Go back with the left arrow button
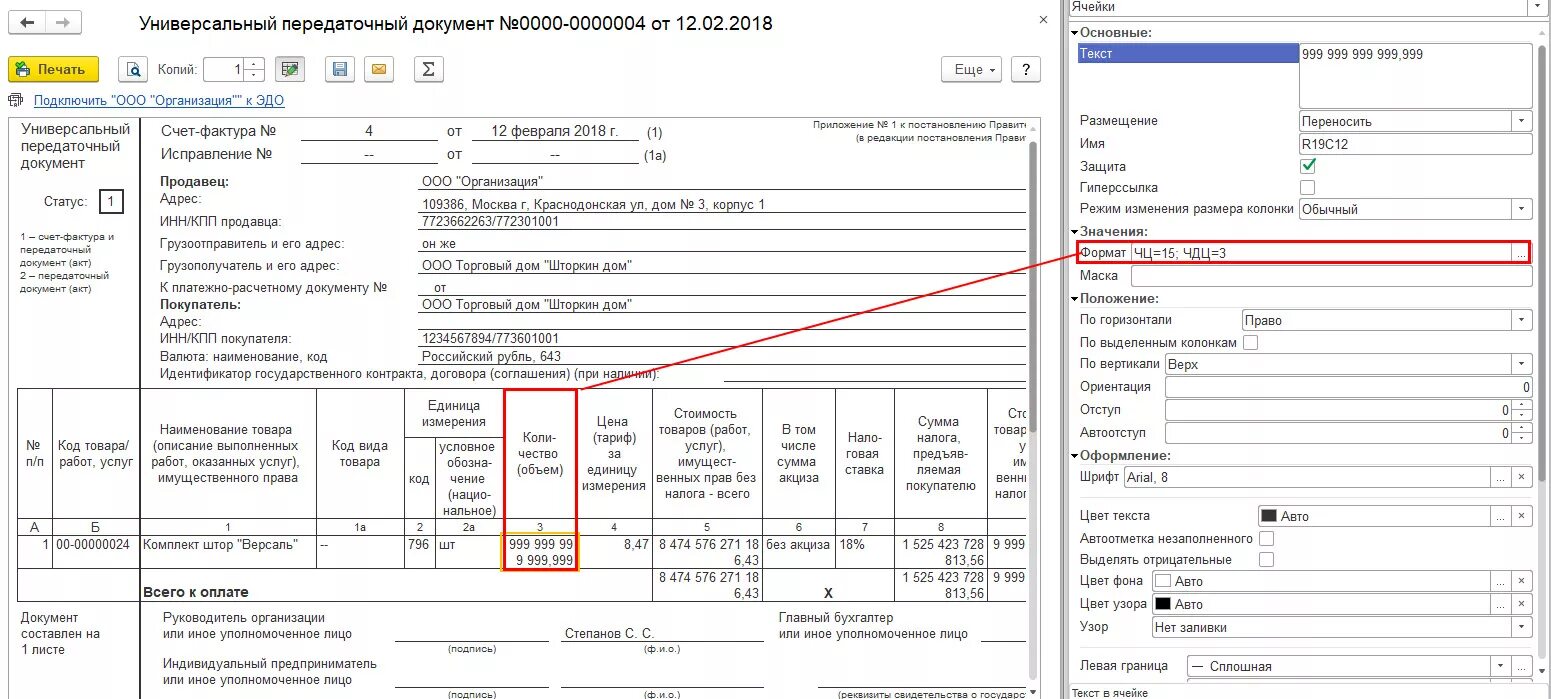The width and height of the screenshot is (1551, 699). click(x=27, y=22)
